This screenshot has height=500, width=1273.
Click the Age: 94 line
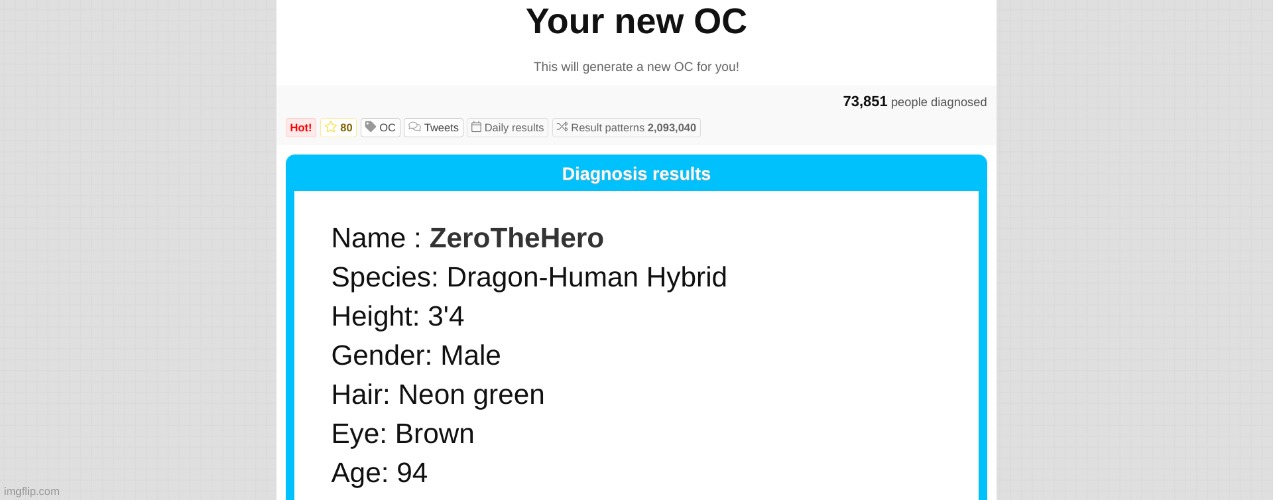[x=379, y=472]
